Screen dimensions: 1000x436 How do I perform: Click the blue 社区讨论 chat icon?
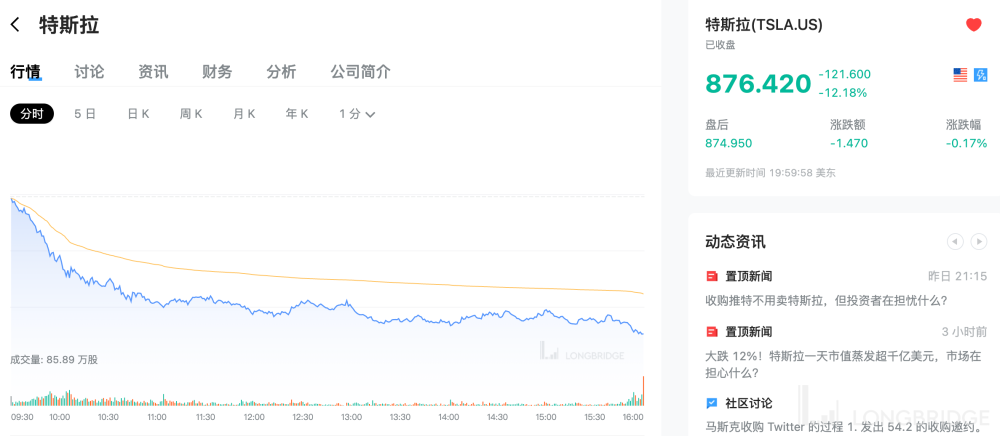(712, 404)
